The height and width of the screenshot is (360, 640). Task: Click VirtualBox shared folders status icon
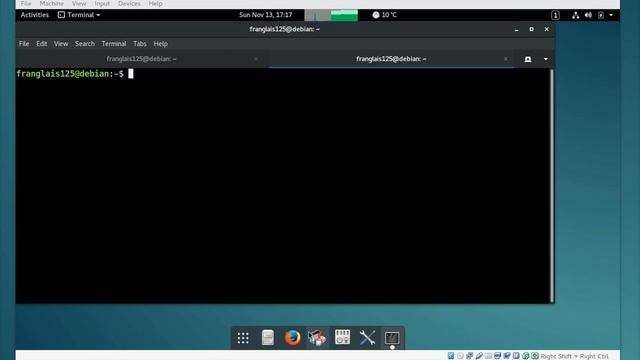point(488,356)
